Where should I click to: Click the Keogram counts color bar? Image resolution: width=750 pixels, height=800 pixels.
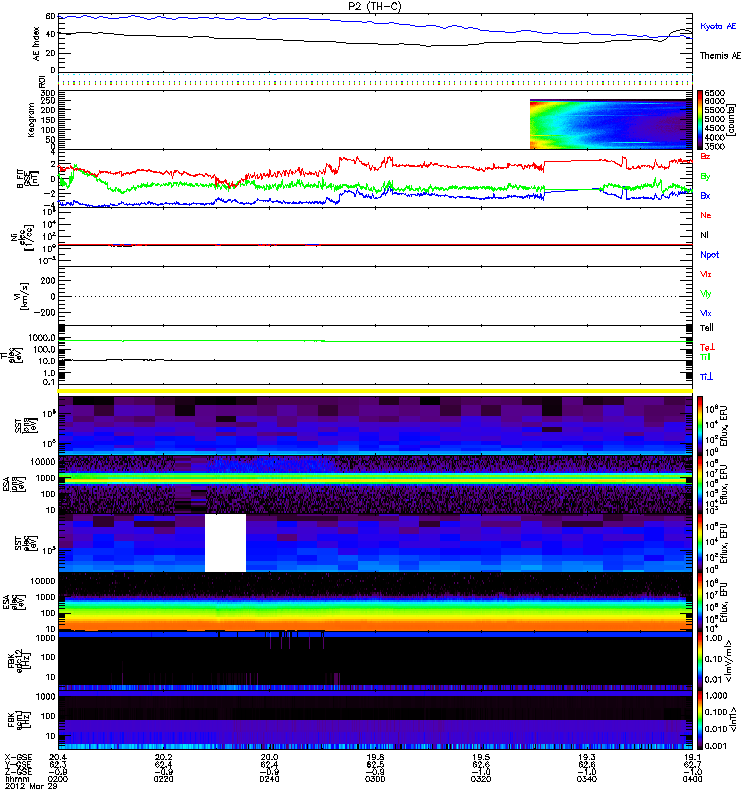pyautogui.click(x=700, y=120)
